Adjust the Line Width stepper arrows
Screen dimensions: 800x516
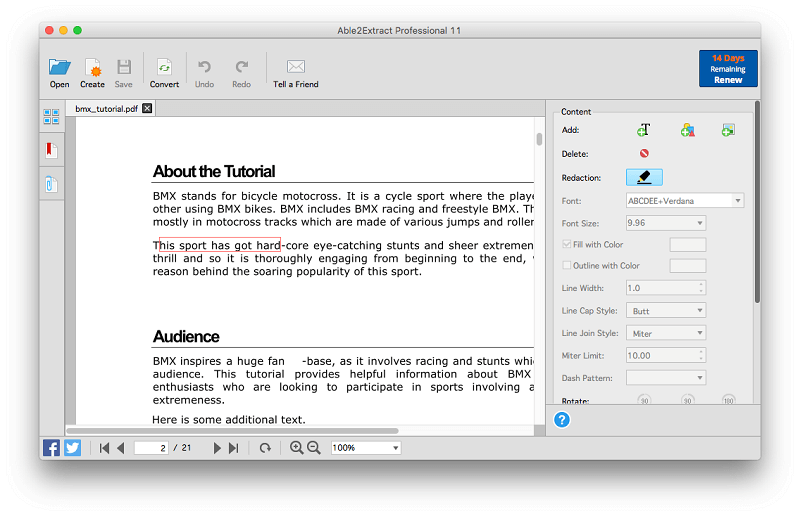tap(701, 288)
